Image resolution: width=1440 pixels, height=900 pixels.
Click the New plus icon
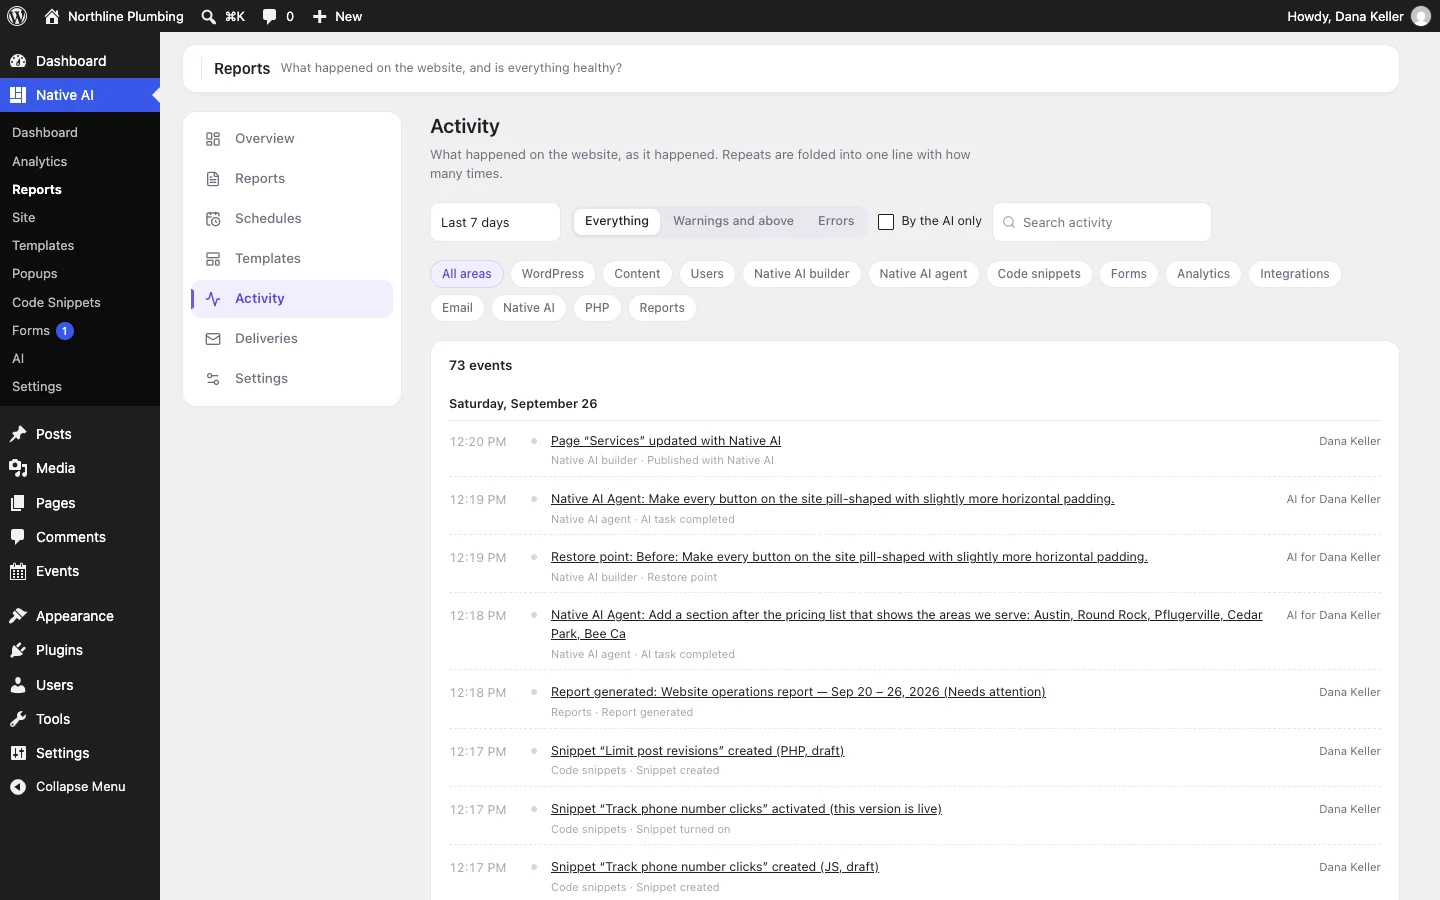point(320,16)
